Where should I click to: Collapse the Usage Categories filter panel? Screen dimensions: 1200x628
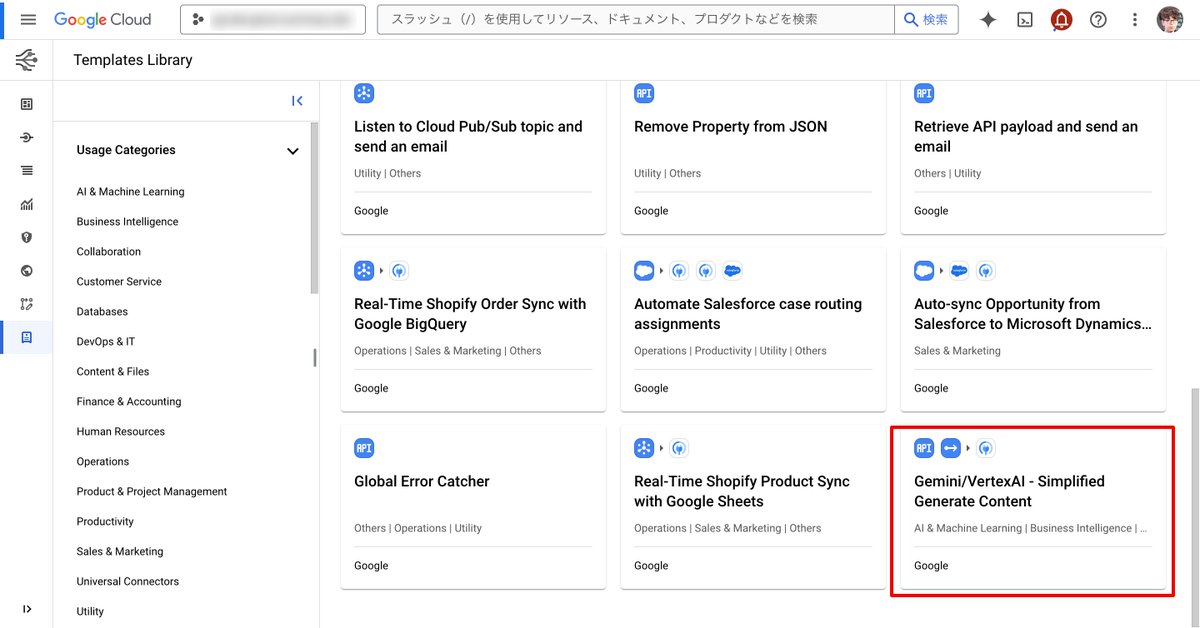click(297, 100)
